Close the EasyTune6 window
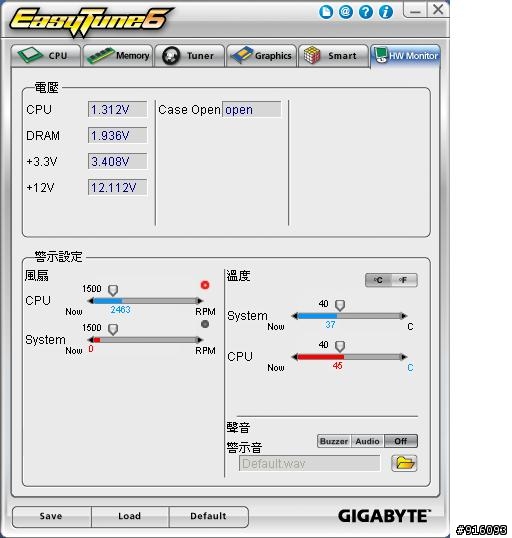The height and width of the screenshot is (538, 512). pos(438,9)
